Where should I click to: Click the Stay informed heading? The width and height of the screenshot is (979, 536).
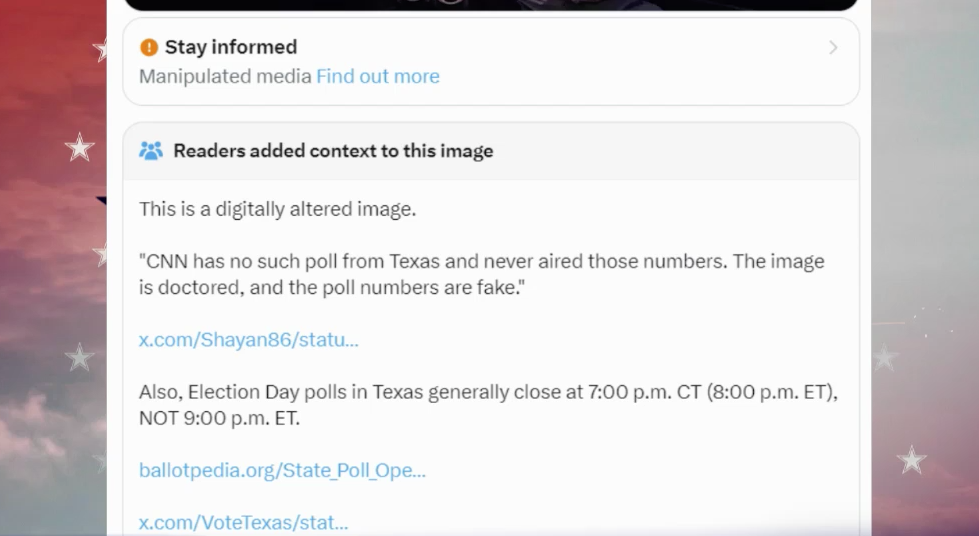(x=231, y=47)
